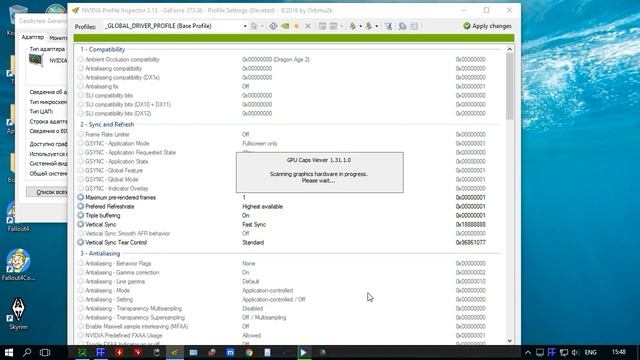Open dropdown arrow next to modified profiles icon
The image size is (640, 360).
[262, 26]
